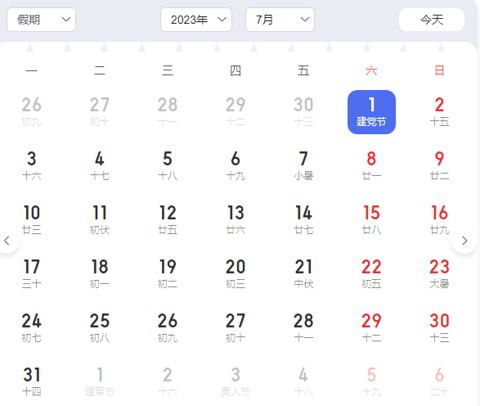Select August 3 男人节 greyed date
This screenshot has width=480, height=406.
(x=236, y=382)
